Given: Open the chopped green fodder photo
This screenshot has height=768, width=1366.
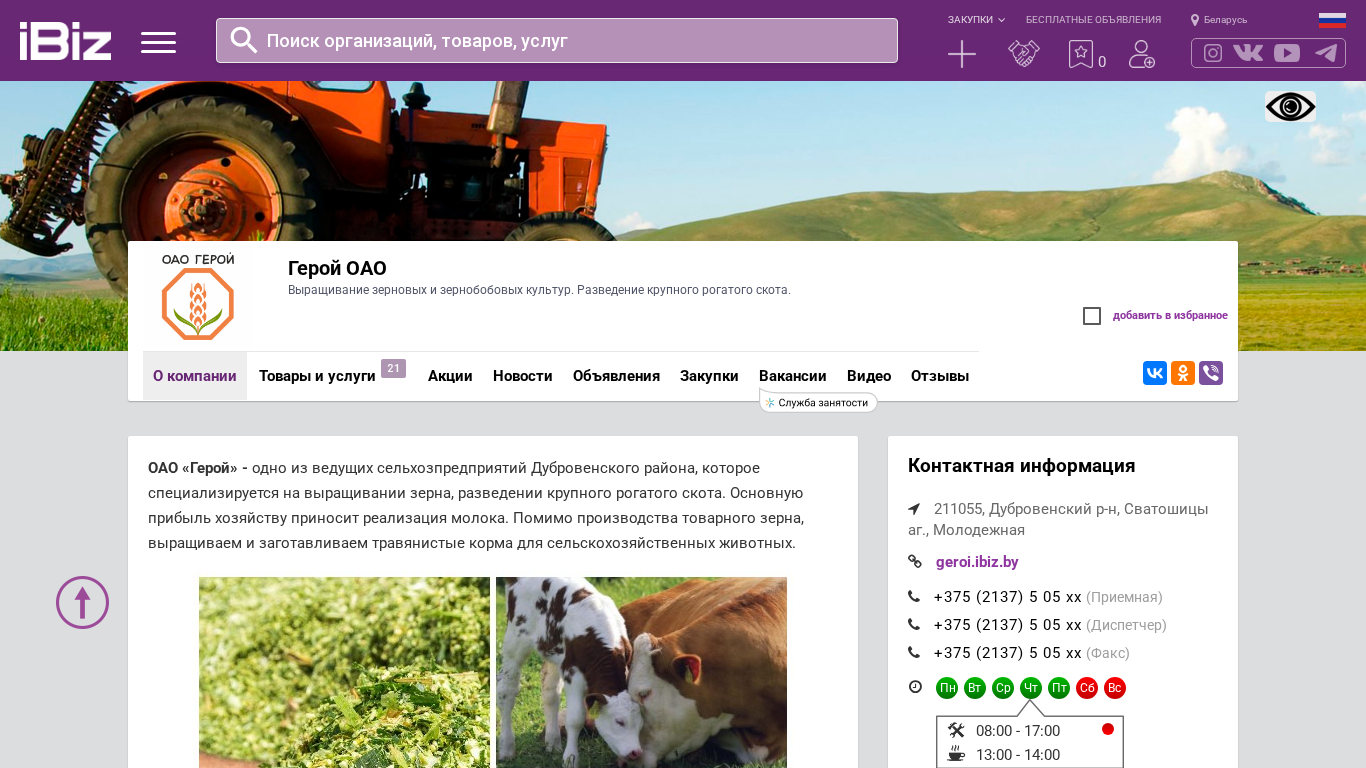Looking at the screenshot, I should click(x=344, y=672).
